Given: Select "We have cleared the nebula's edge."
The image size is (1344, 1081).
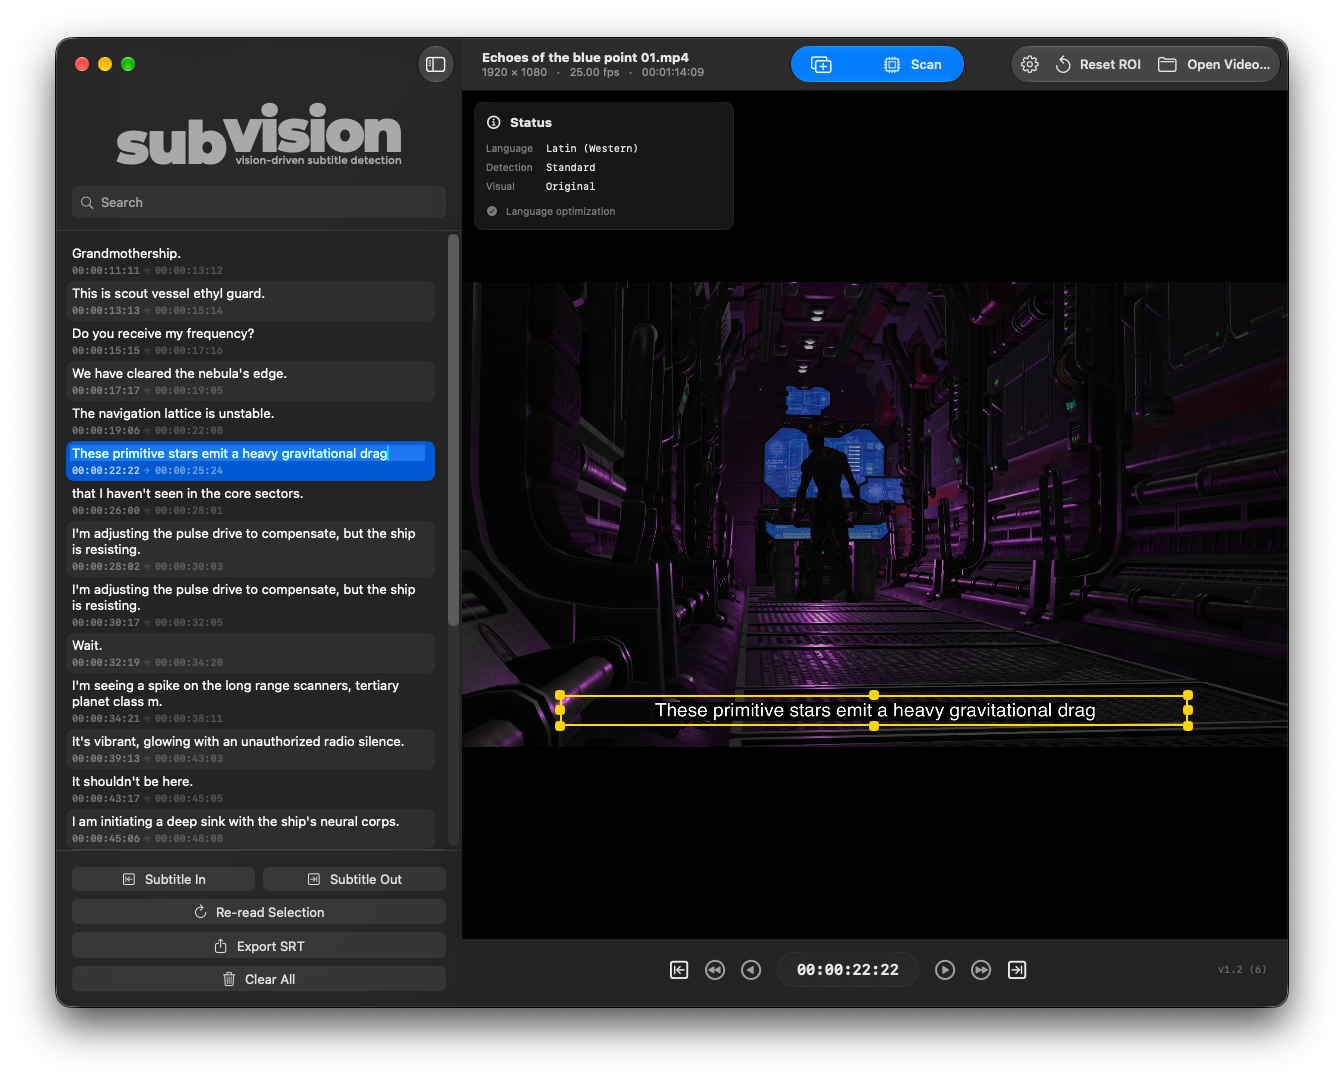Looking at the screenshot, I should [250, 381].
